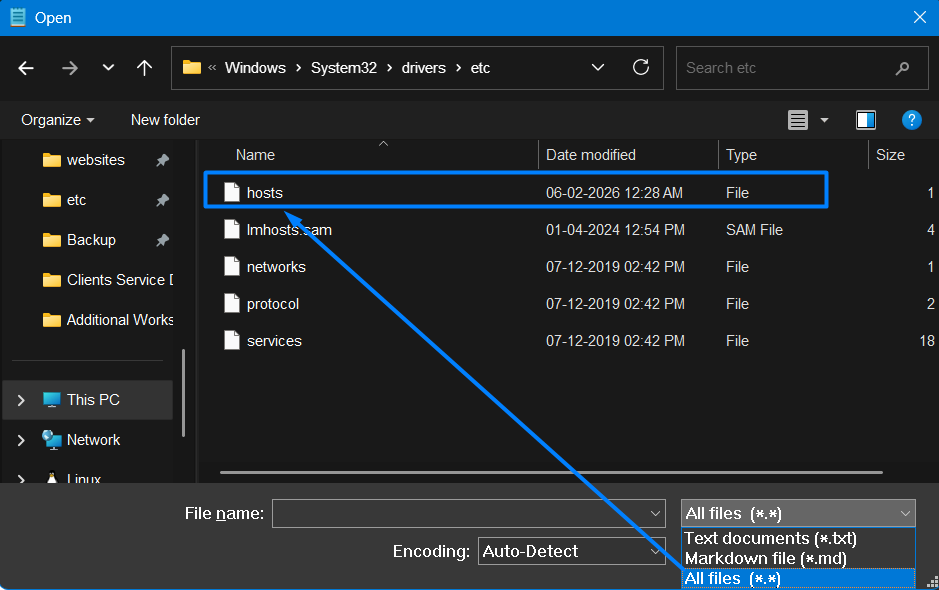Open the Organize dropdown menu
939x590 pixels.
56,119
